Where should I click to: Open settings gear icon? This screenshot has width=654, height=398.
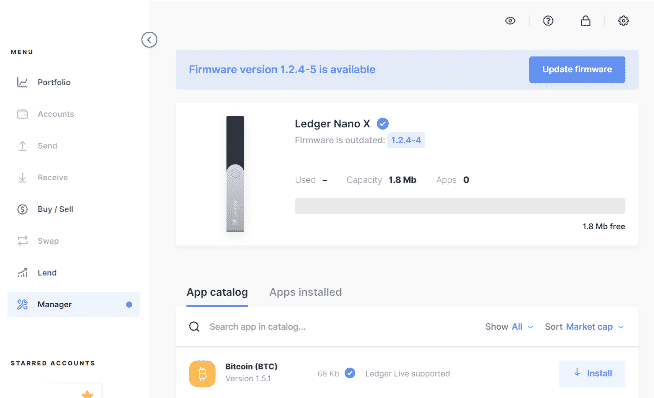623,21
